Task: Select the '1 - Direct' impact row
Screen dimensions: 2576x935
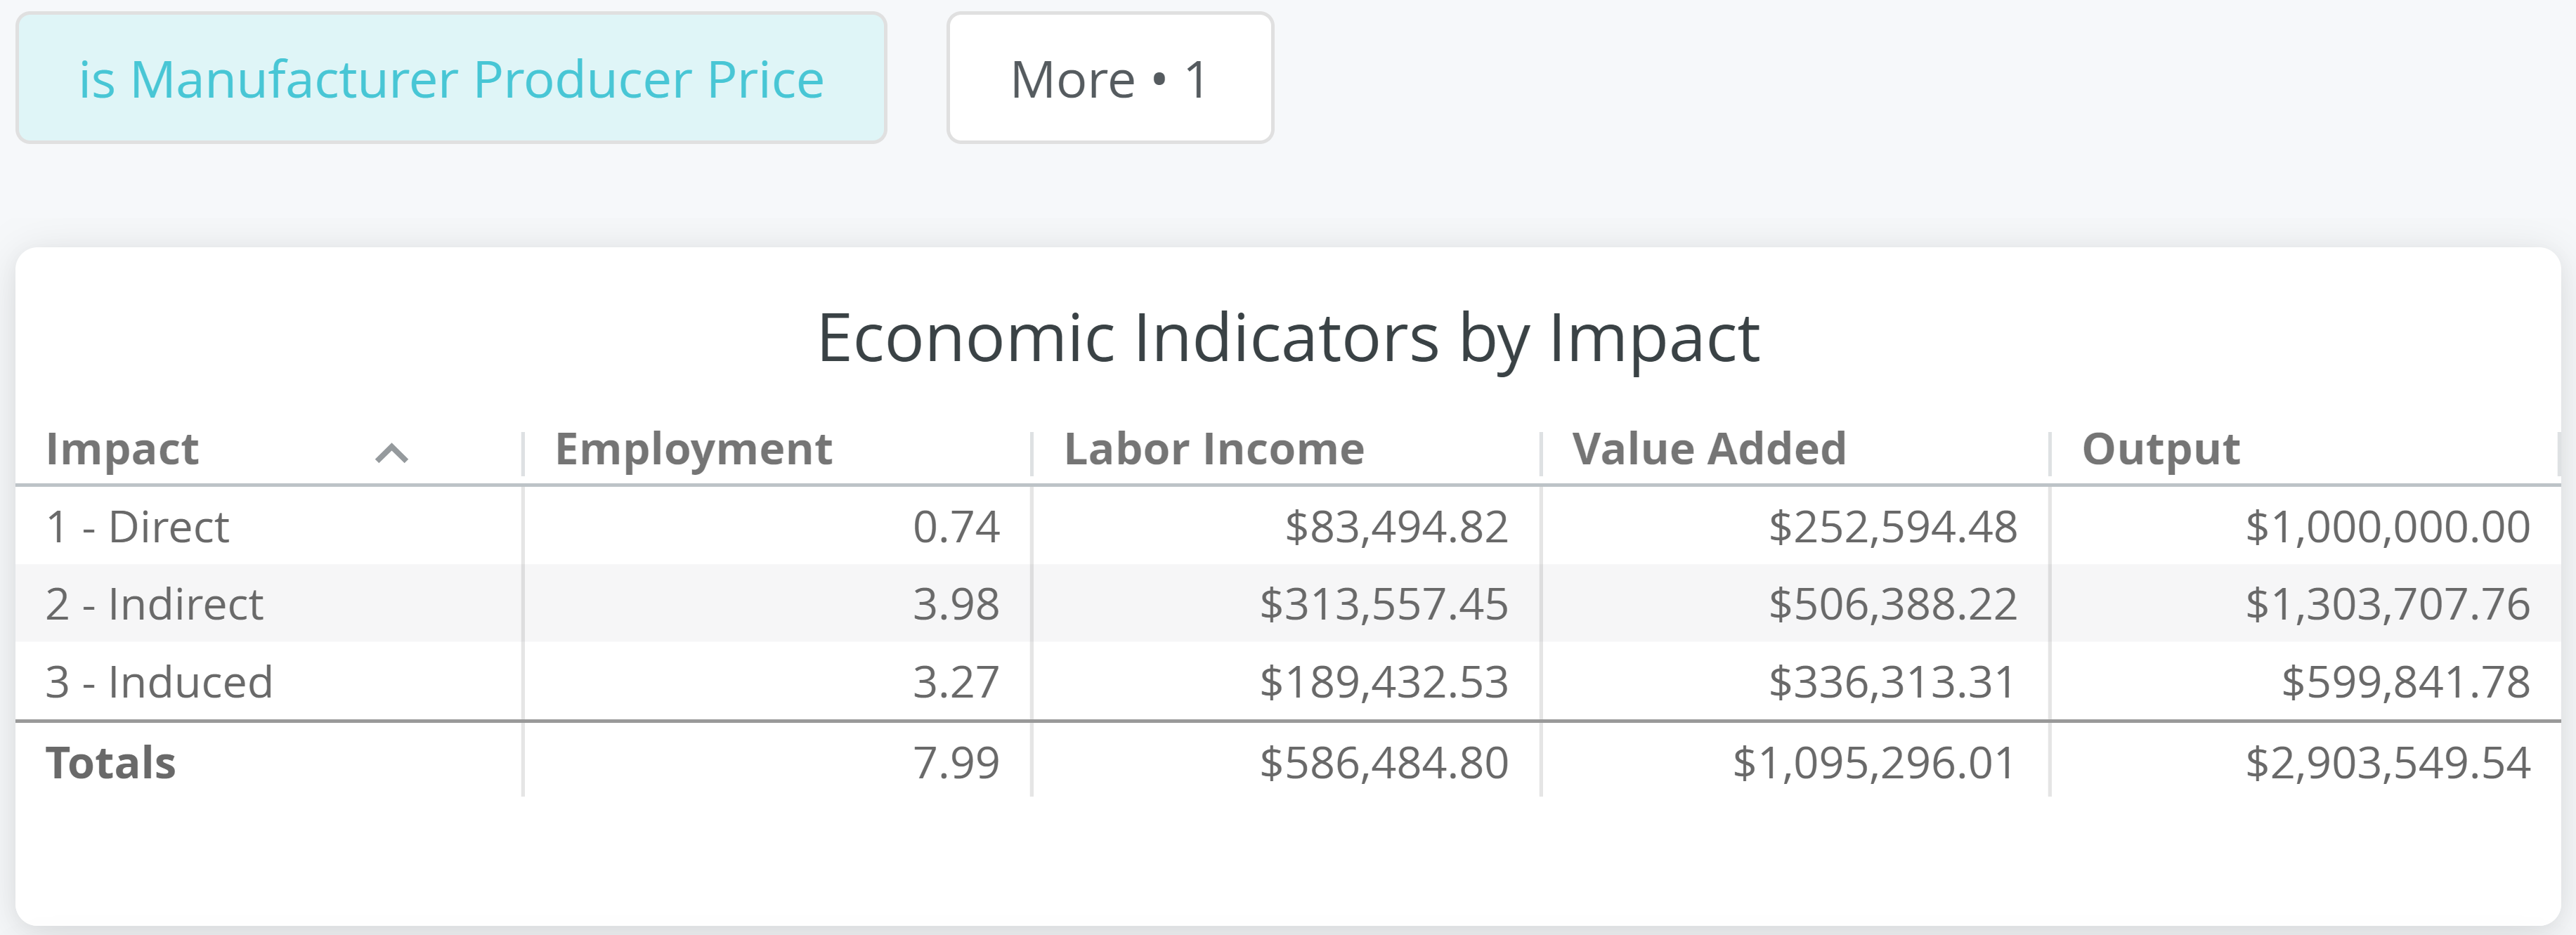Action: click(138, 527)
